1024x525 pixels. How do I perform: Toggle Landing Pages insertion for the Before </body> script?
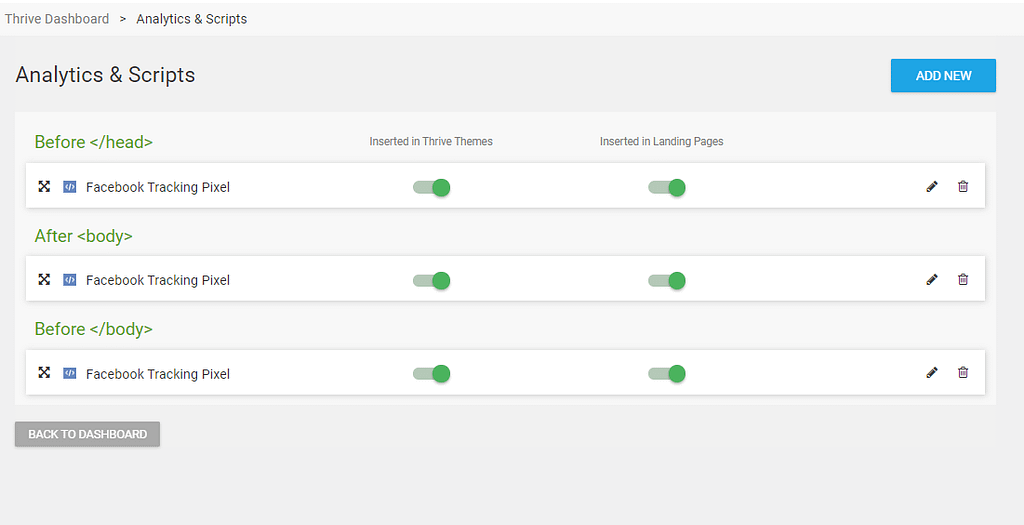click(667, 374)
